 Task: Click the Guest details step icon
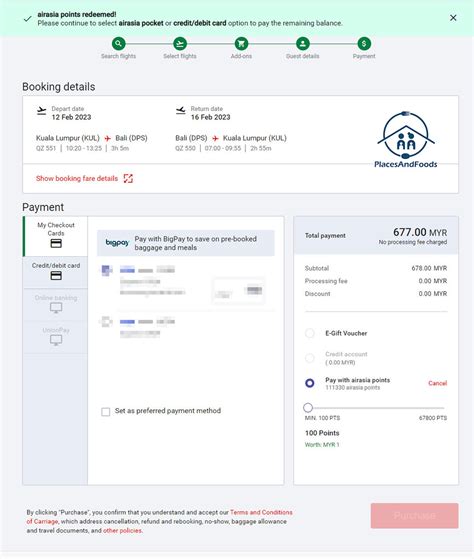tap(303, 44)
